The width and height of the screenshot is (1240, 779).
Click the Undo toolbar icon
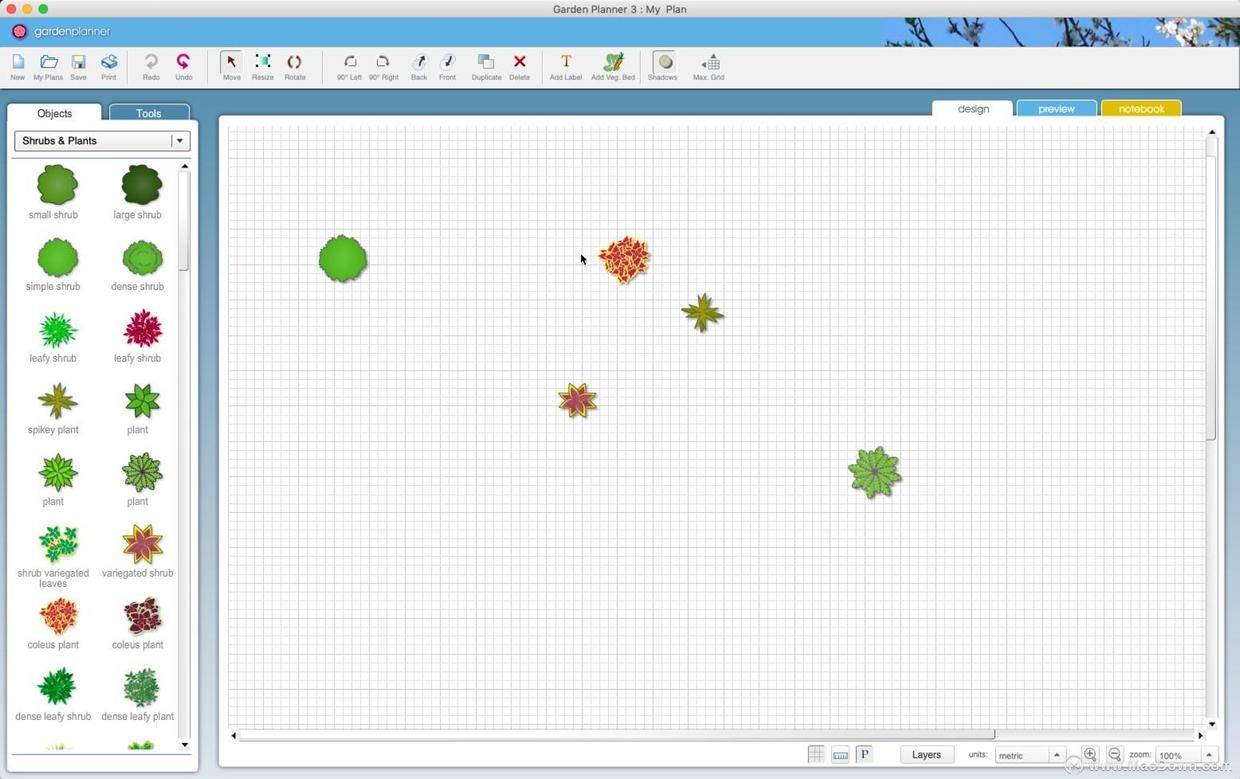183,66
